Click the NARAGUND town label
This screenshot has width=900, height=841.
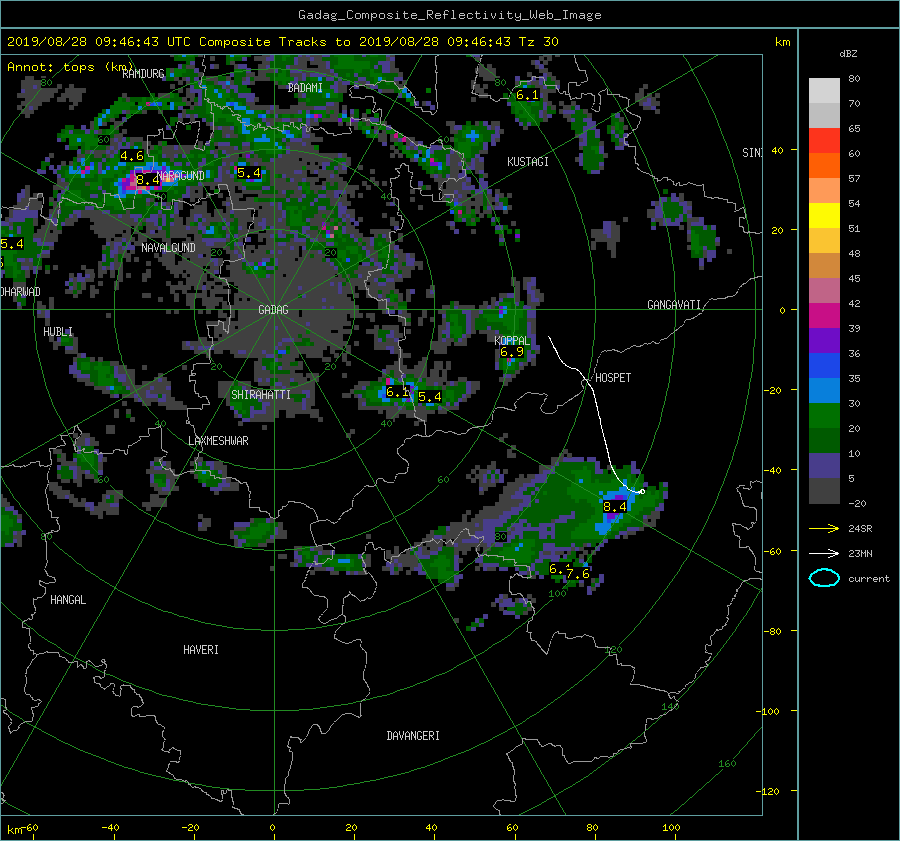point(181,176)
